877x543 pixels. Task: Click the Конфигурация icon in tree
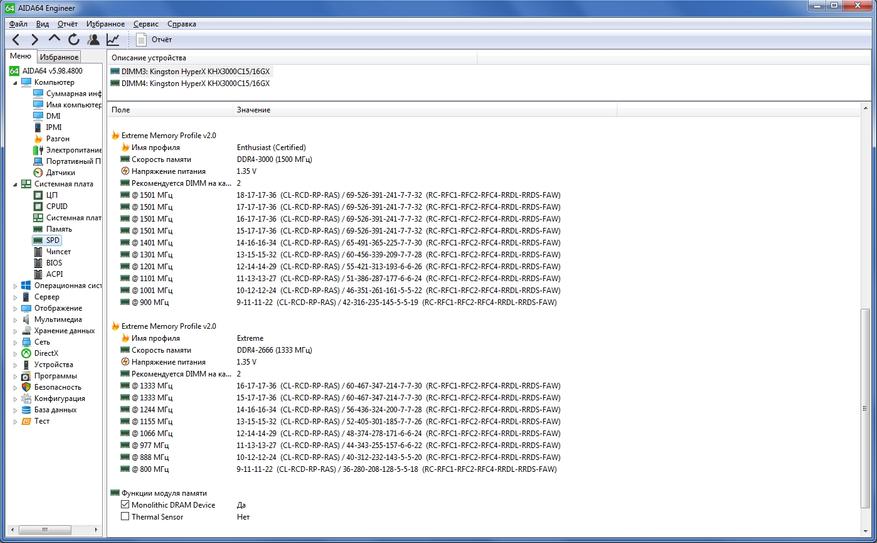(26, 398)
